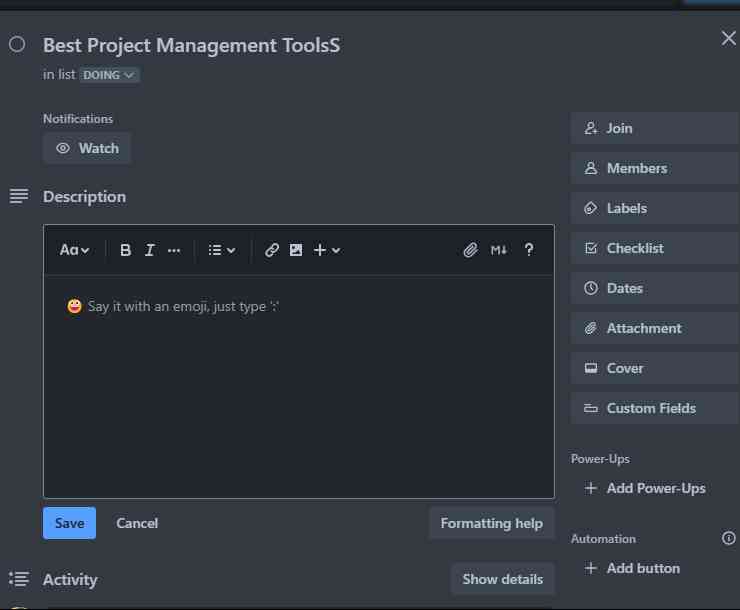Image resolution: width=740 pixels, height=610 pixels.
Task: Click the Notifications label
Action: pyautogui.click(x=78, y=119)
